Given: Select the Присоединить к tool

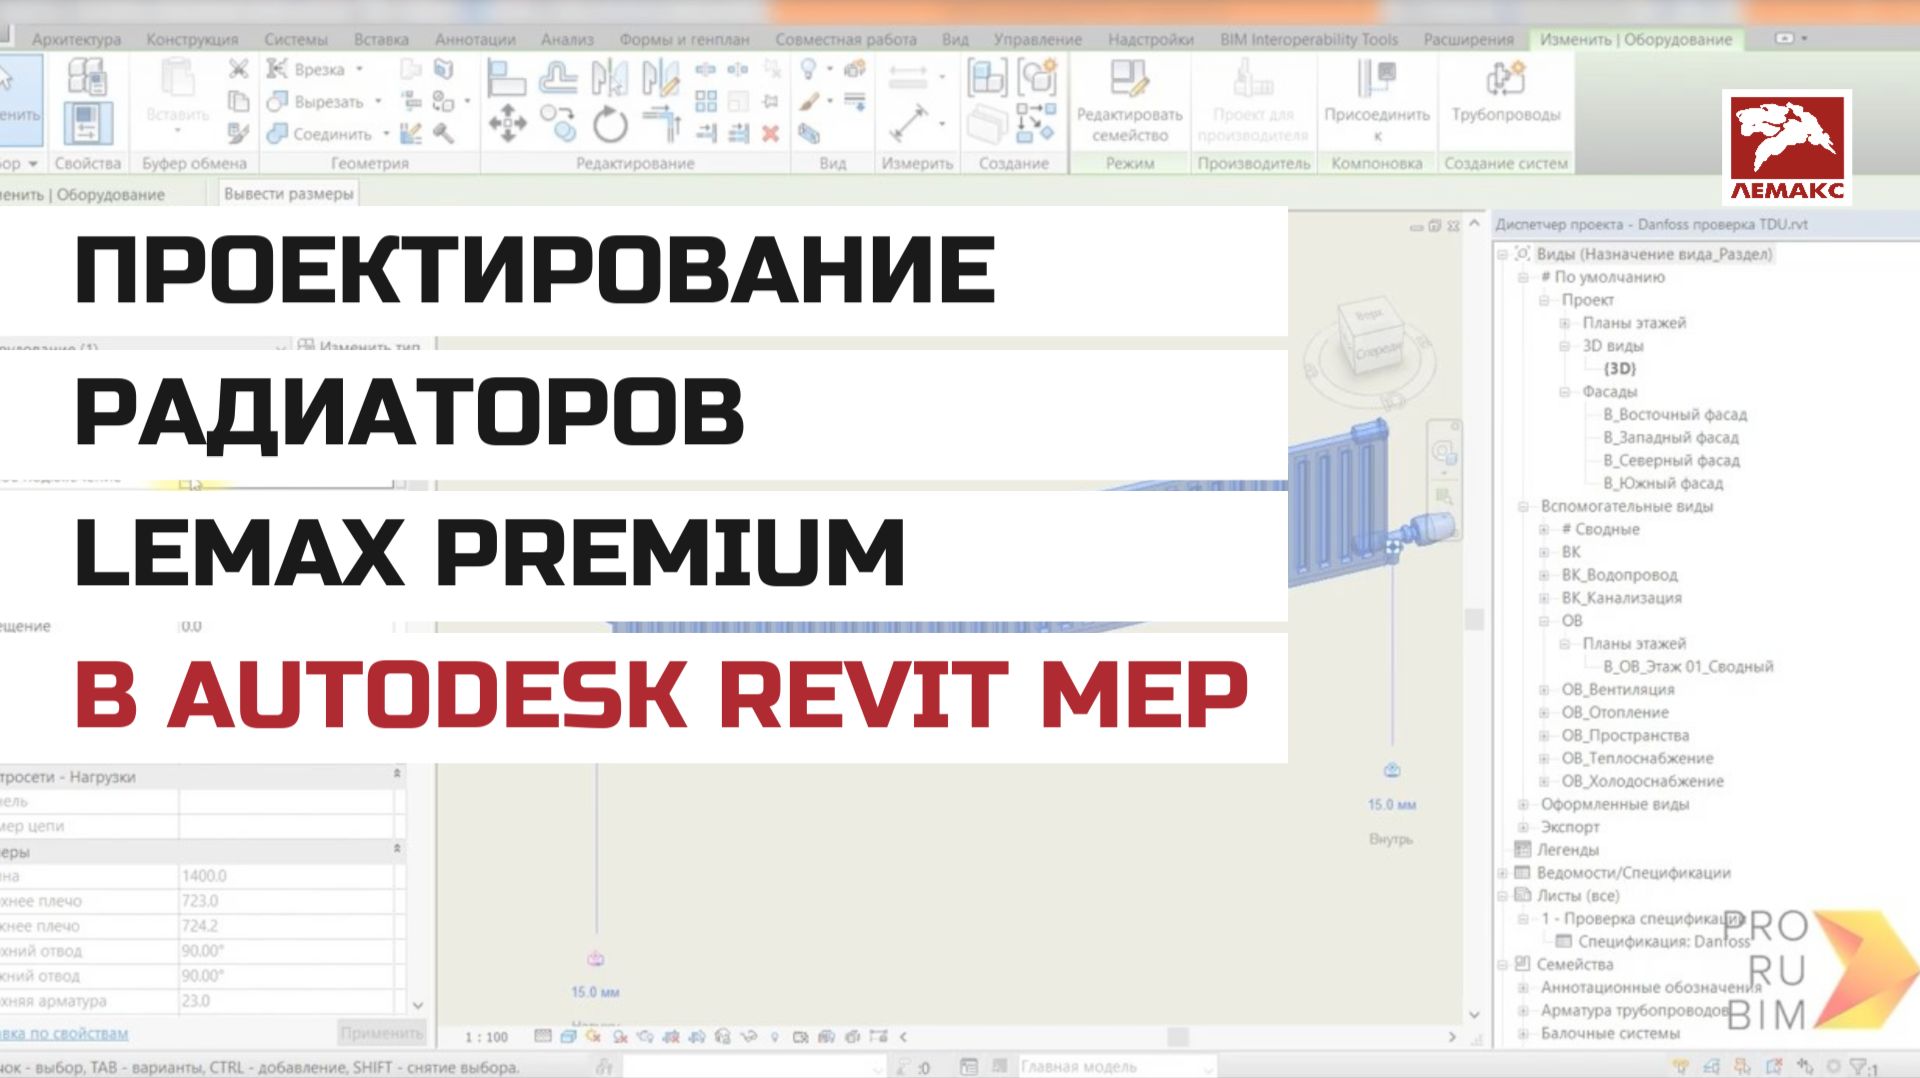Looking at the screenshot, I should (x=1375, y=97).
